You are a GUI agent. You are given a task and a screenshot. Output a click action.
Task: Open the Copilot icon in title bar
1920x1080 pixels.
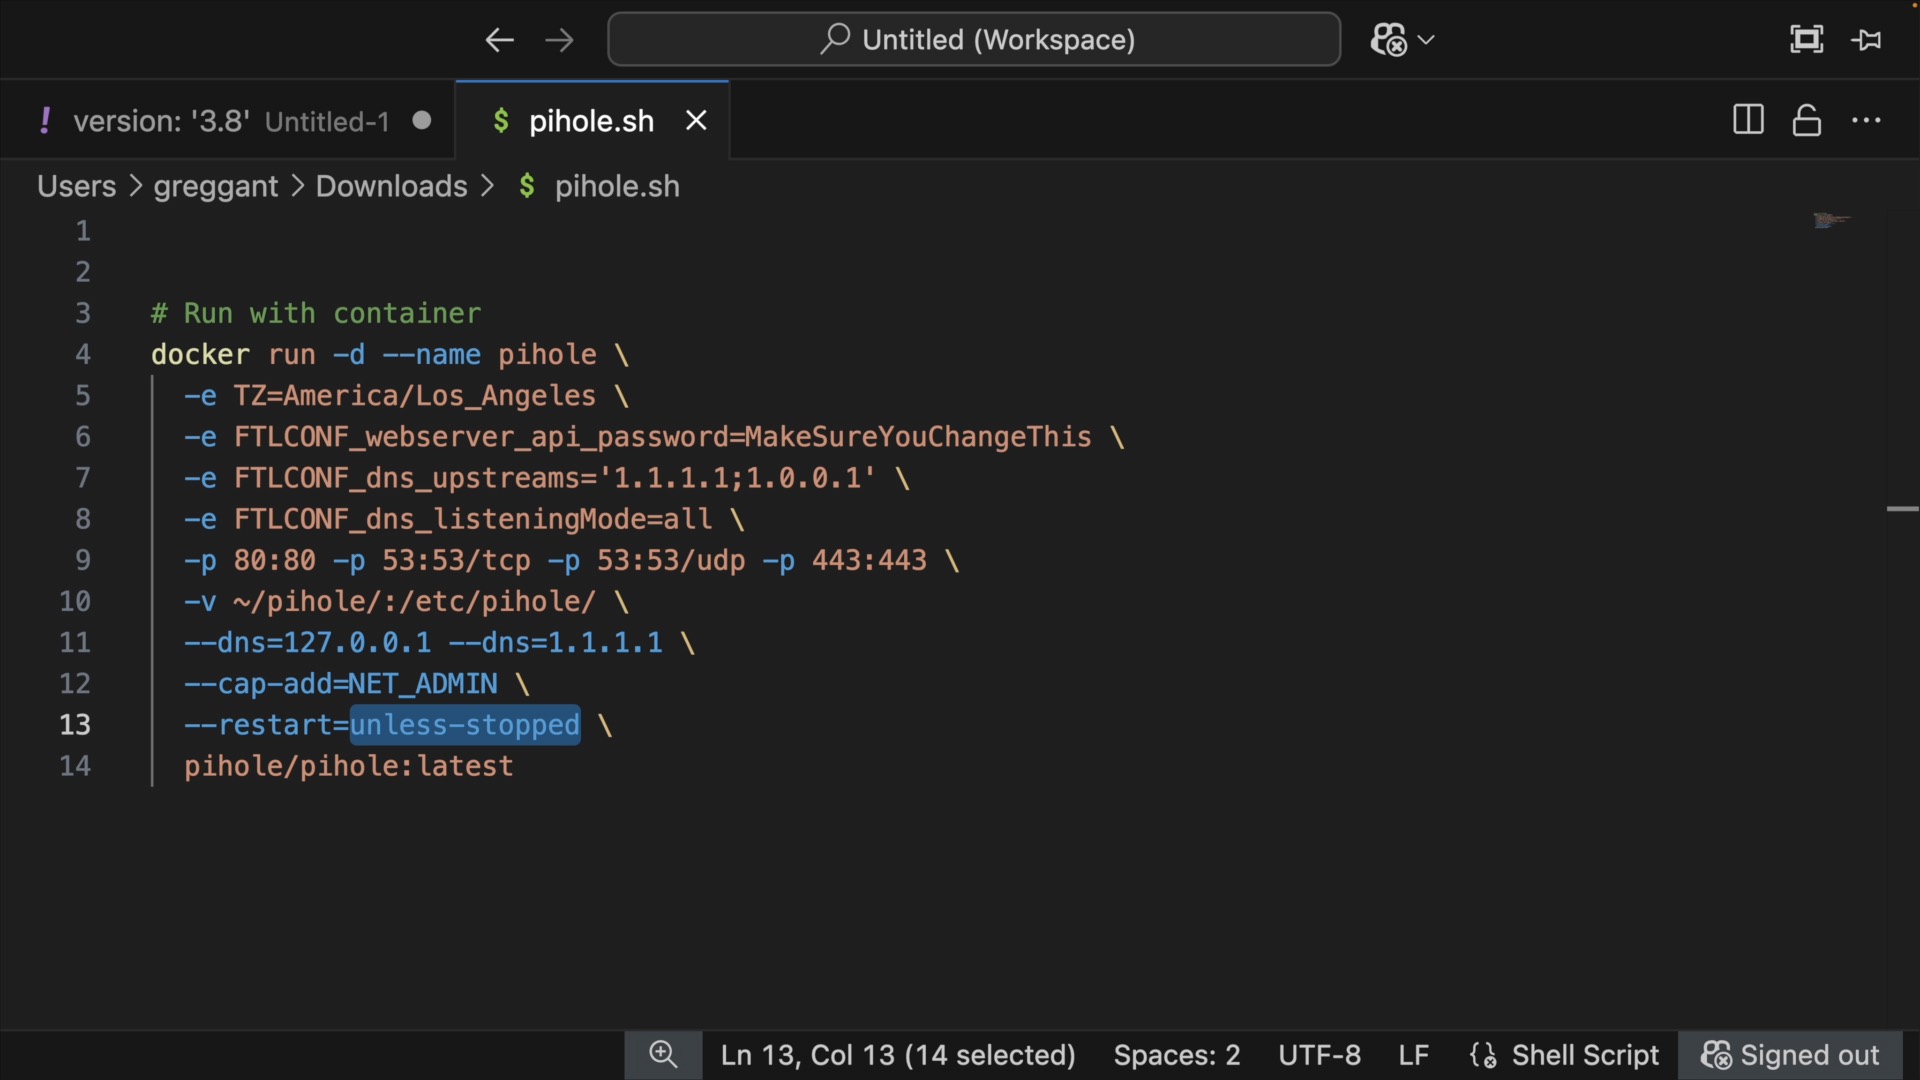(x=1389, y=40)
